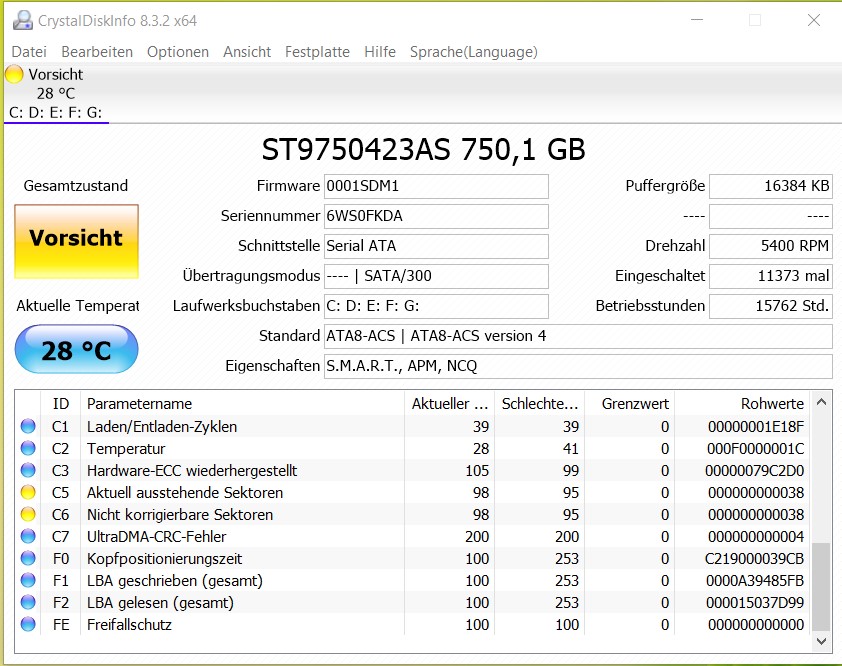Click the yellow Vorsicht status orb at top
Screen dimensions: 842x666
pyautogui.click(x=14, y=74)
